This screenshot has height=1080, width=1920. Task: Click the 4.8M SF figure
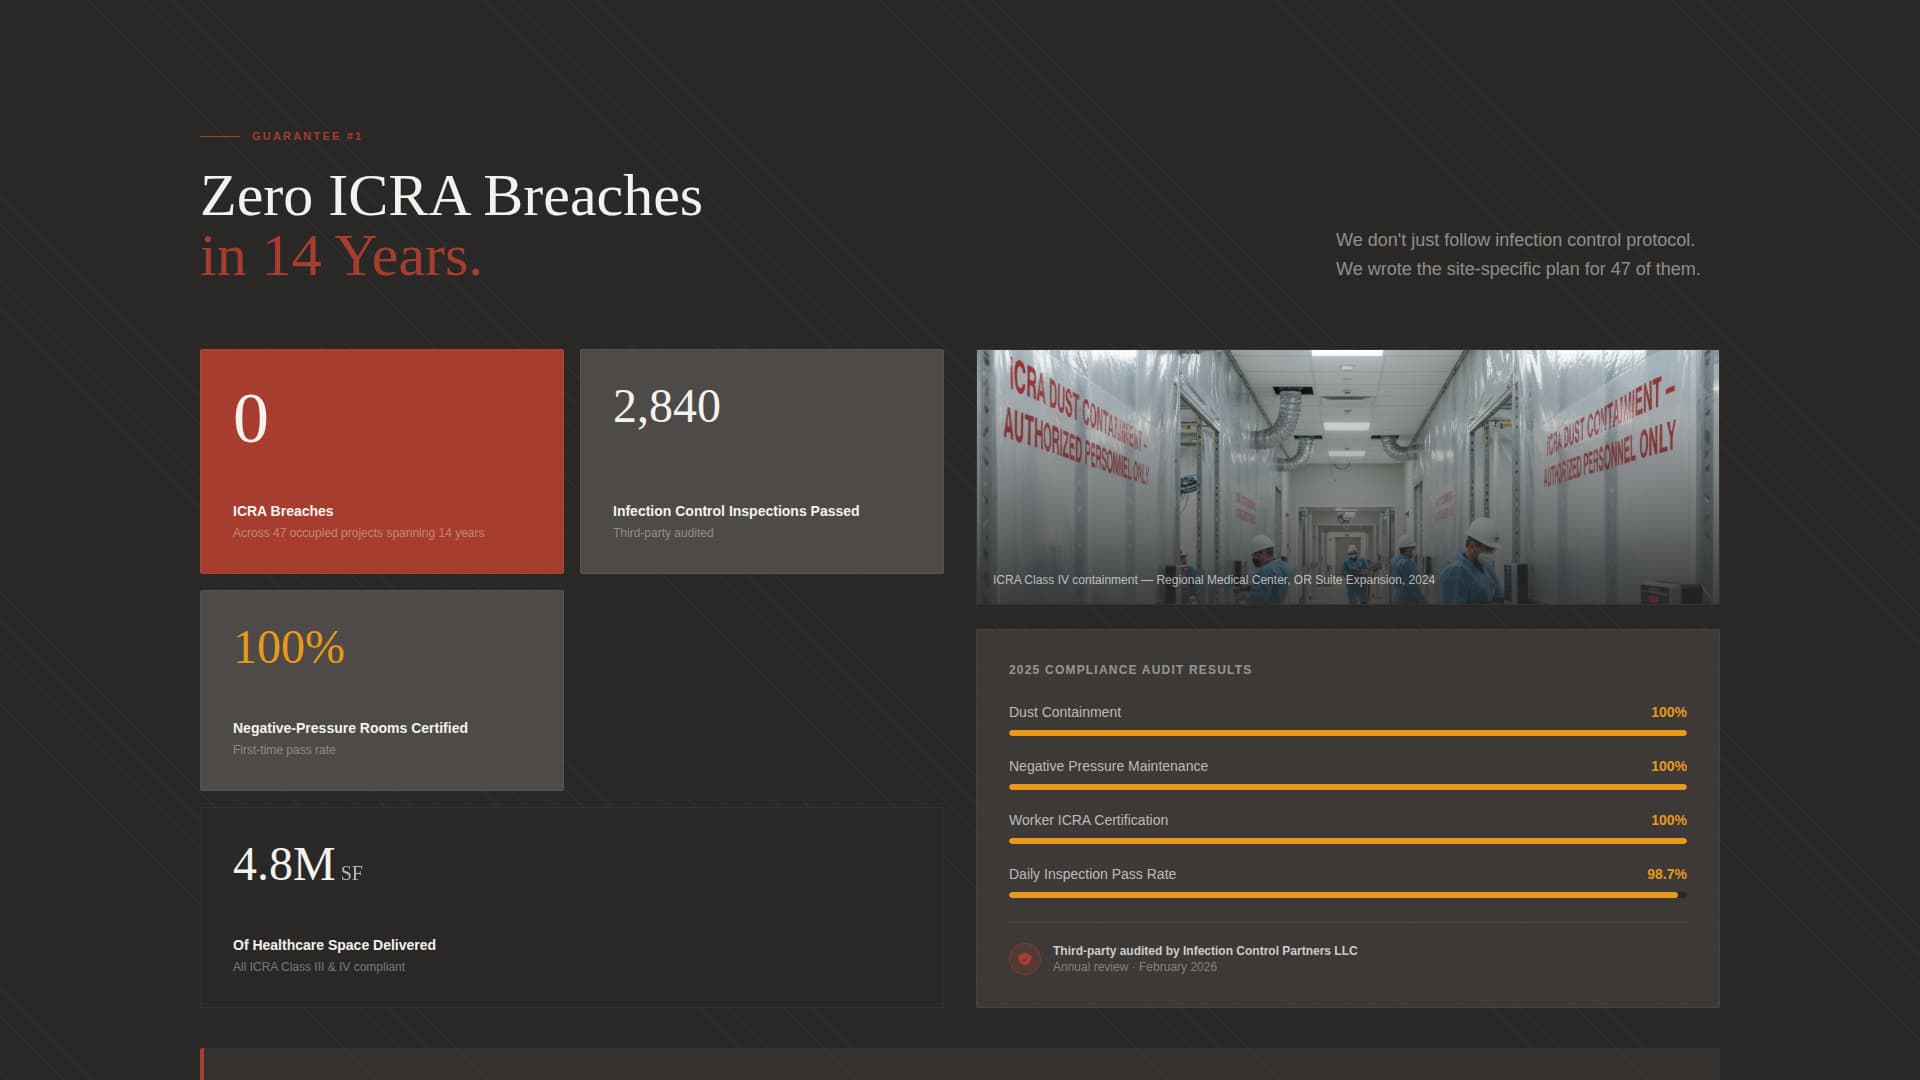tap(298, 865)
